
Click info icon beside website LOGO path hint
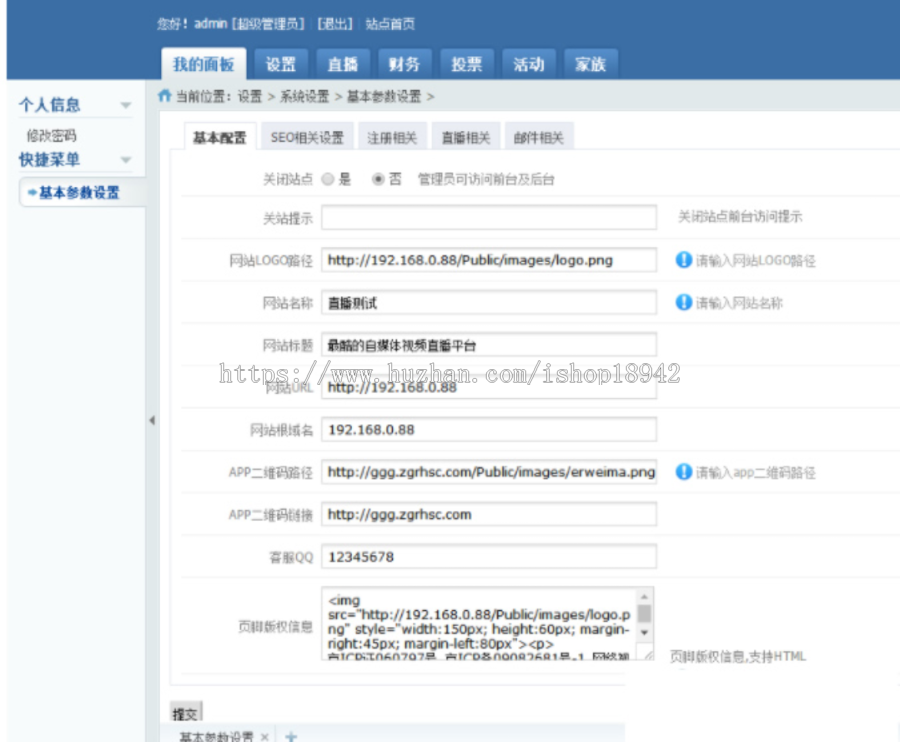click(684, 260)
